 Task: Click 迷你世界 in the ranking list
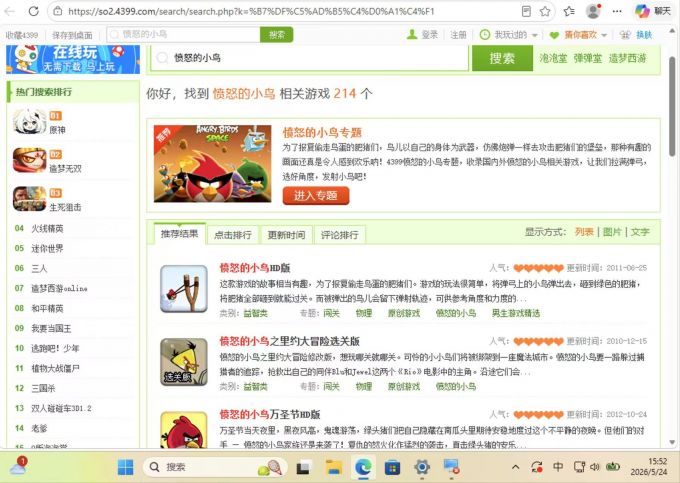point(47,248)
